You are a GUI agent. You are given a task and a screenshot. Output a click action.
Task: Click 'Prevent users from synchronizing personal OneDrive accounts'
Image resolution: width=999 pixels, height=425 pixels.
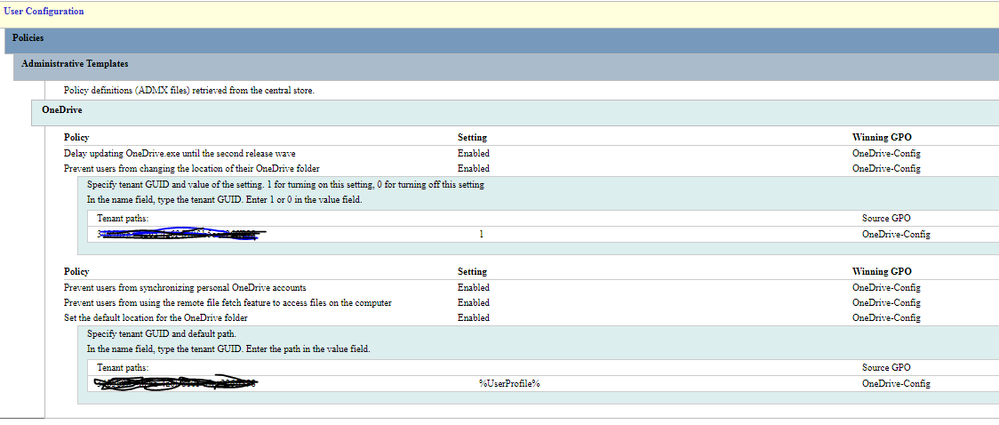[x=185, y=288]
